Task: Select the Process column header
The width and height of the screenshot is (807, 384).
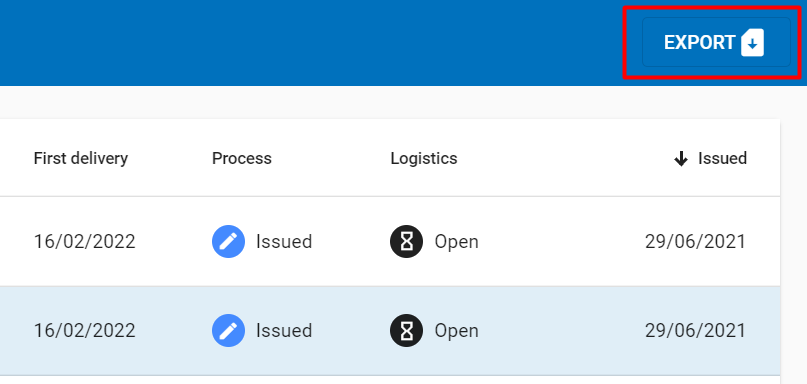Action: [x=241, y=158]
